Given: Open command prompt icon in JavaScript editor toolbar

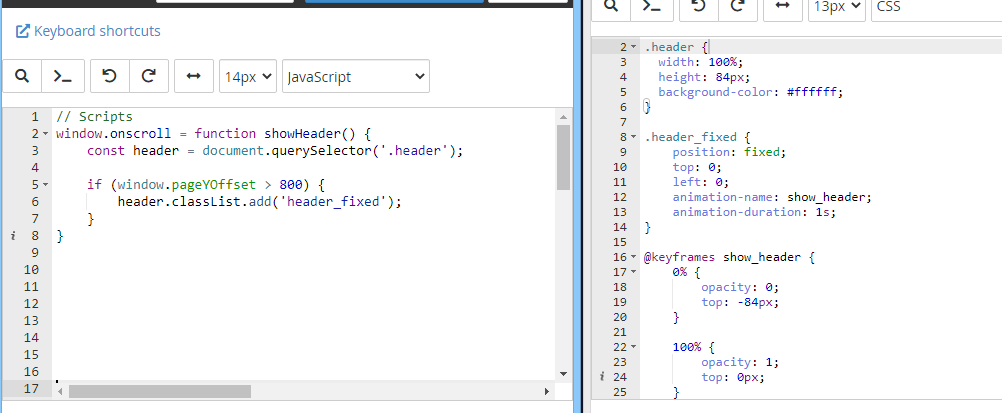Looking at the screenshot, I should 63,77.
